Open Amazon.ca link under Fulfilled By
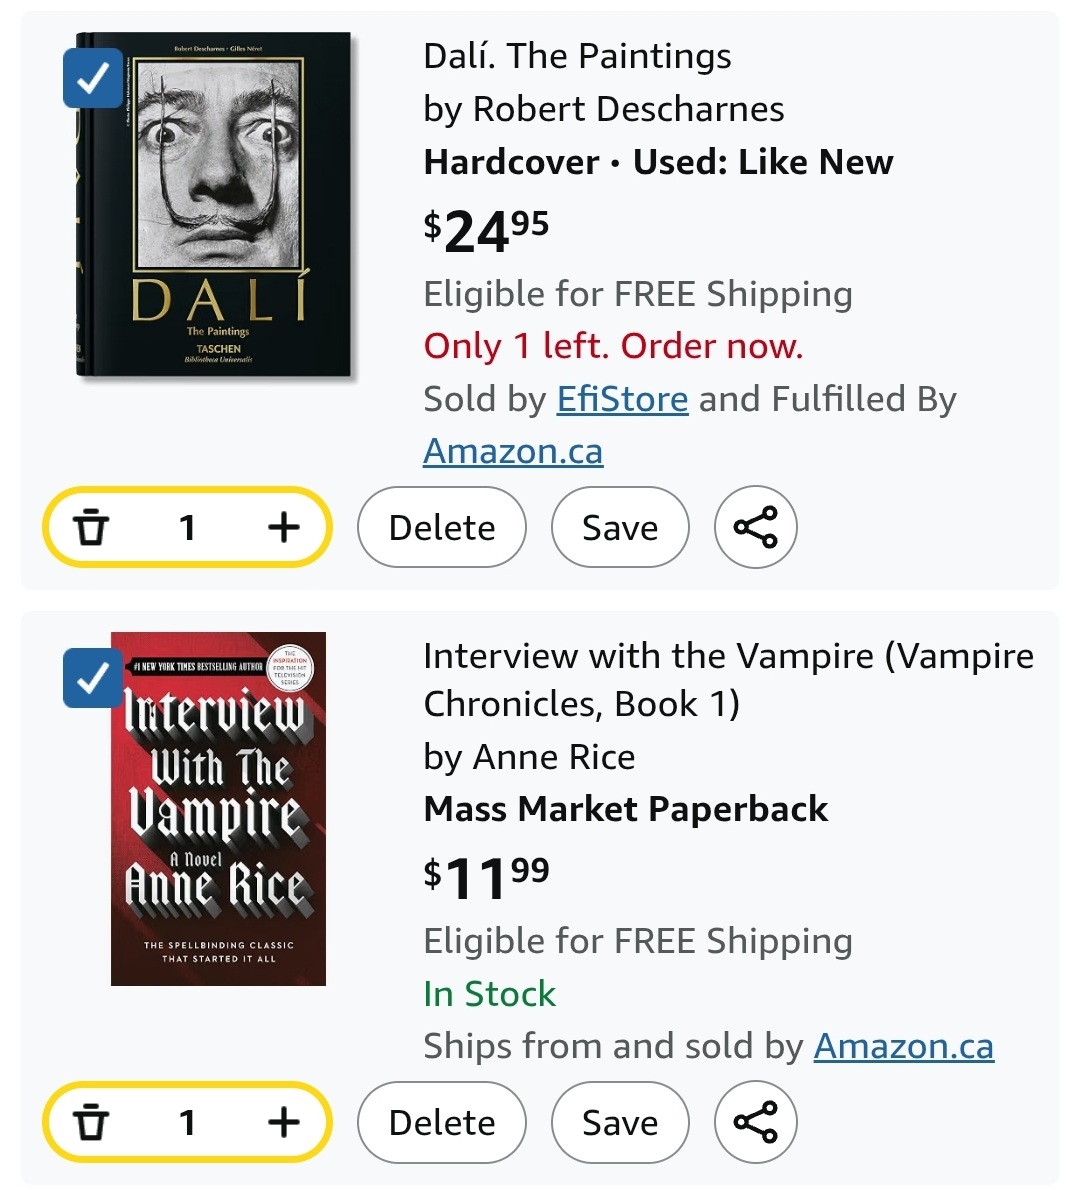Viewport: 1080px width, 1190px height. click(x=513, y=452)
